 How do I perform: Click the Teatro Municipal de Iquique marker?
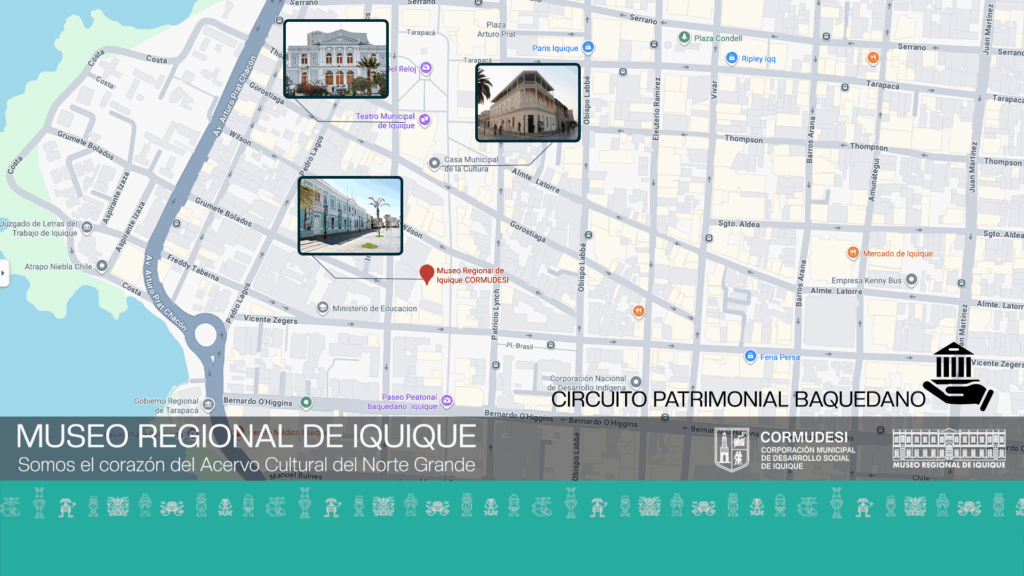coord(425,120)
